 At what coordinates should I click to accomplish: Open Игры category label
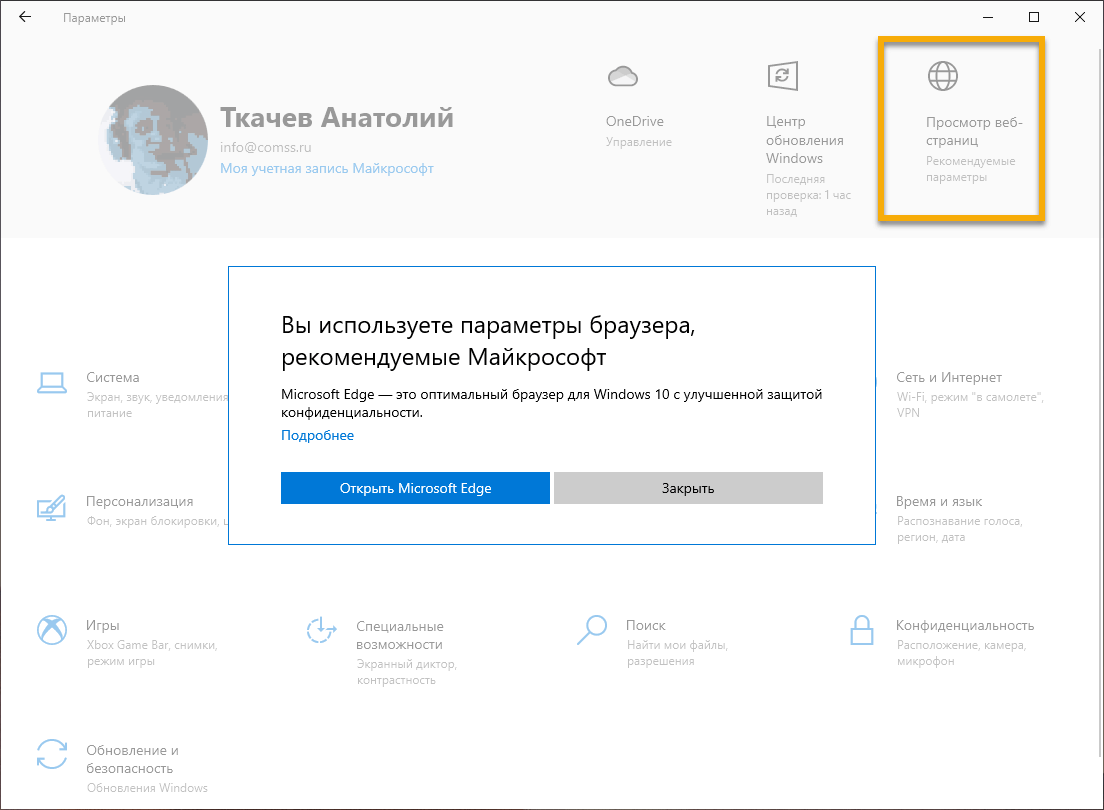pyautogui.click(x=103, y=625)
